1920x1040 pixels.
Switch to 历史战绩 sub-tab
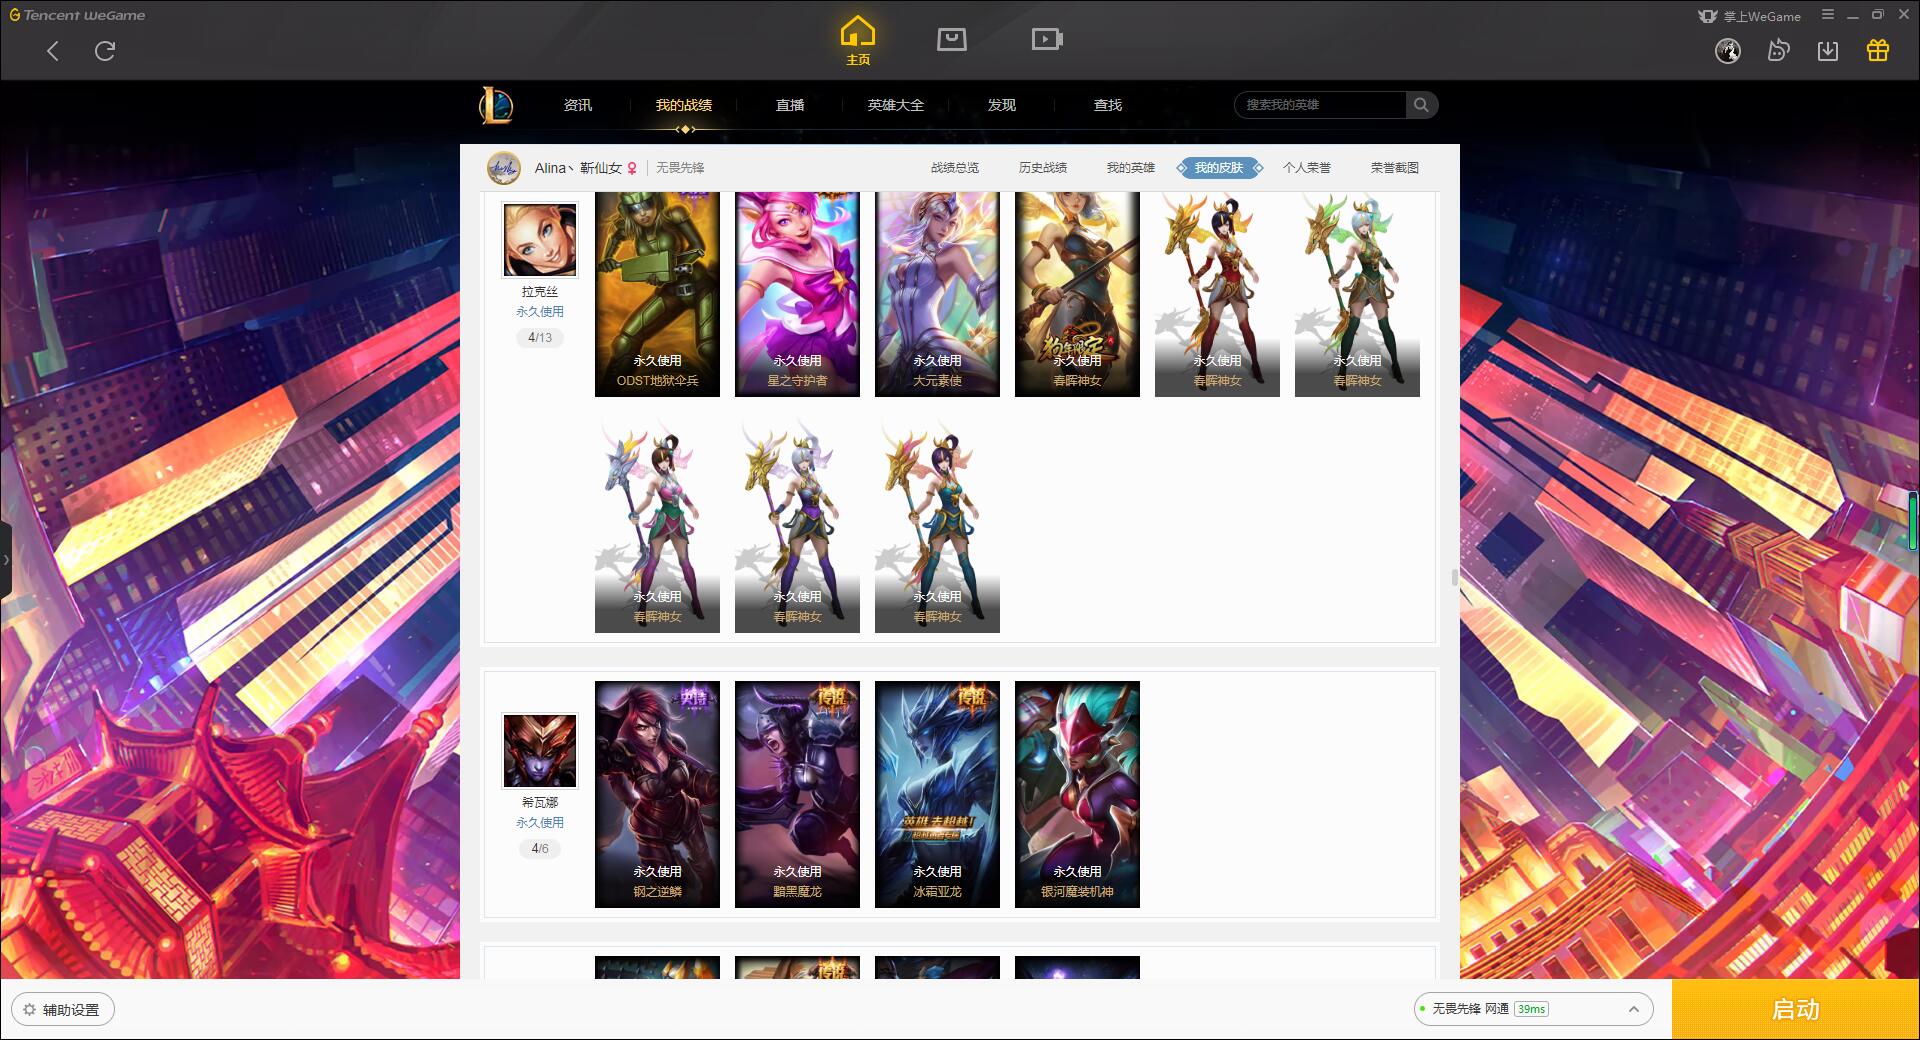[x=1043, y=168]
